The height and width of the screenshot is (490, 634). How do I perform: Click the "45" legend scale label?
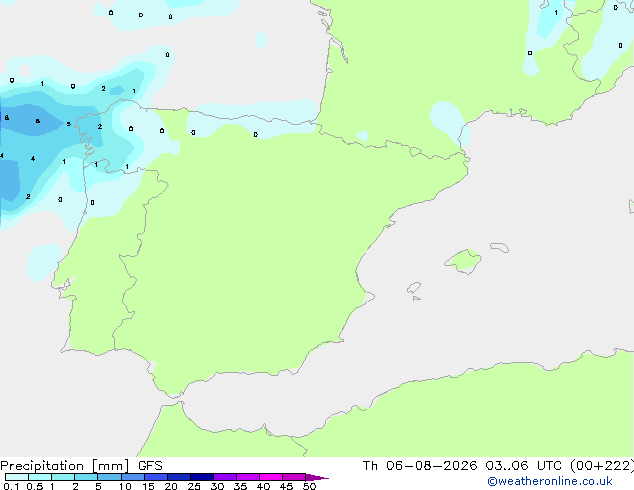(286, 486)
